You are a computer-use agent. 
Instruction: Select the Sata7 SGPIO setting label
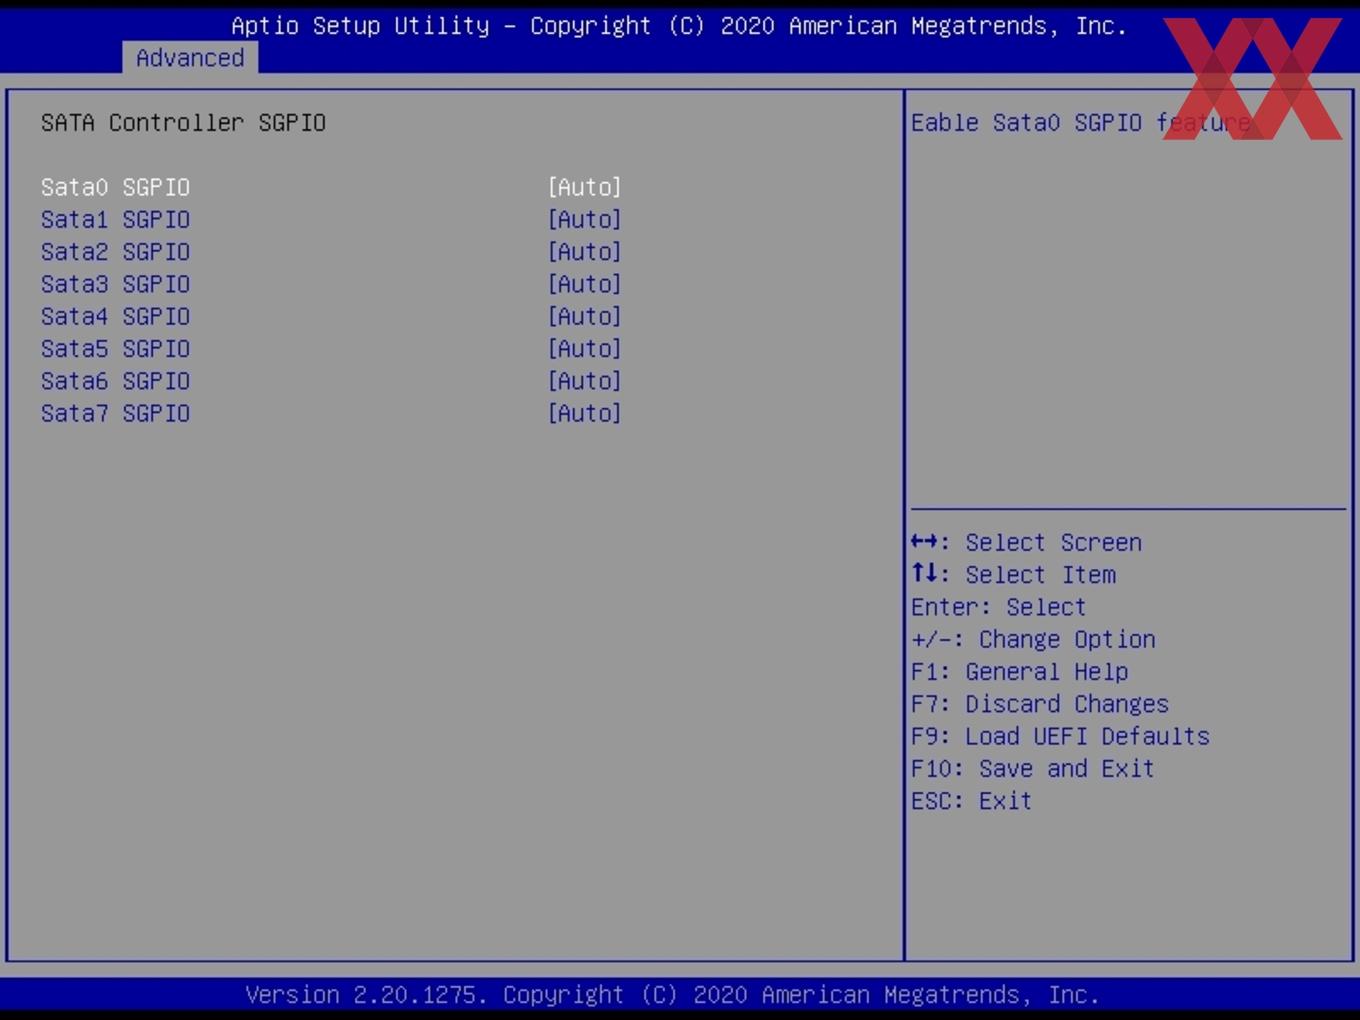click(x=115, y=413)
